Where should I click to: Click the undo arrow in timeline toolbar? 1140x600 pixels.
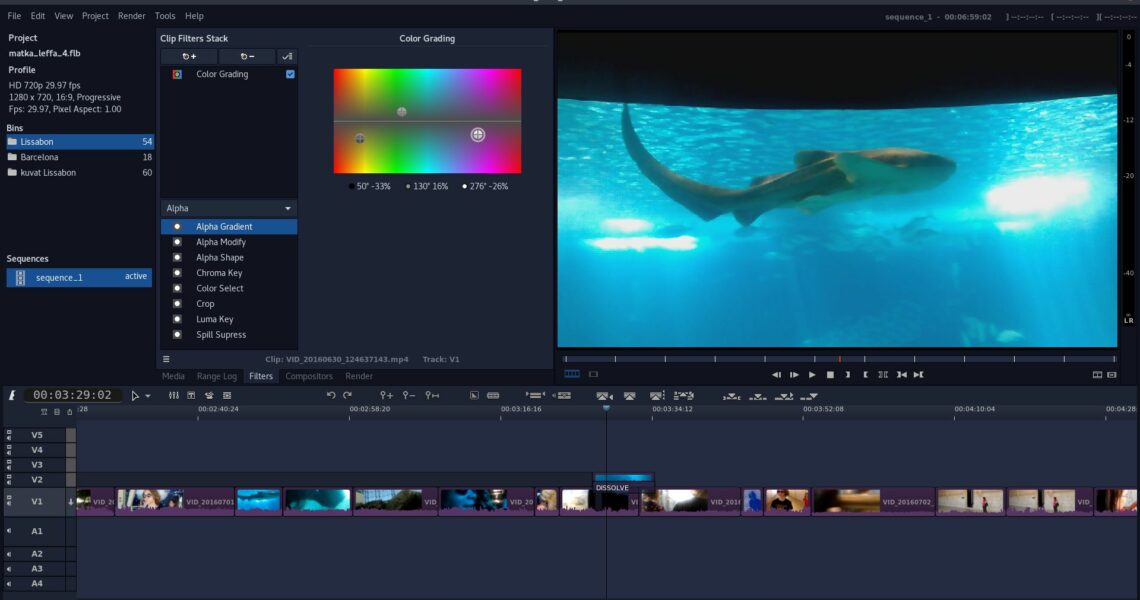pyautogui.click(x=331, y=396)
